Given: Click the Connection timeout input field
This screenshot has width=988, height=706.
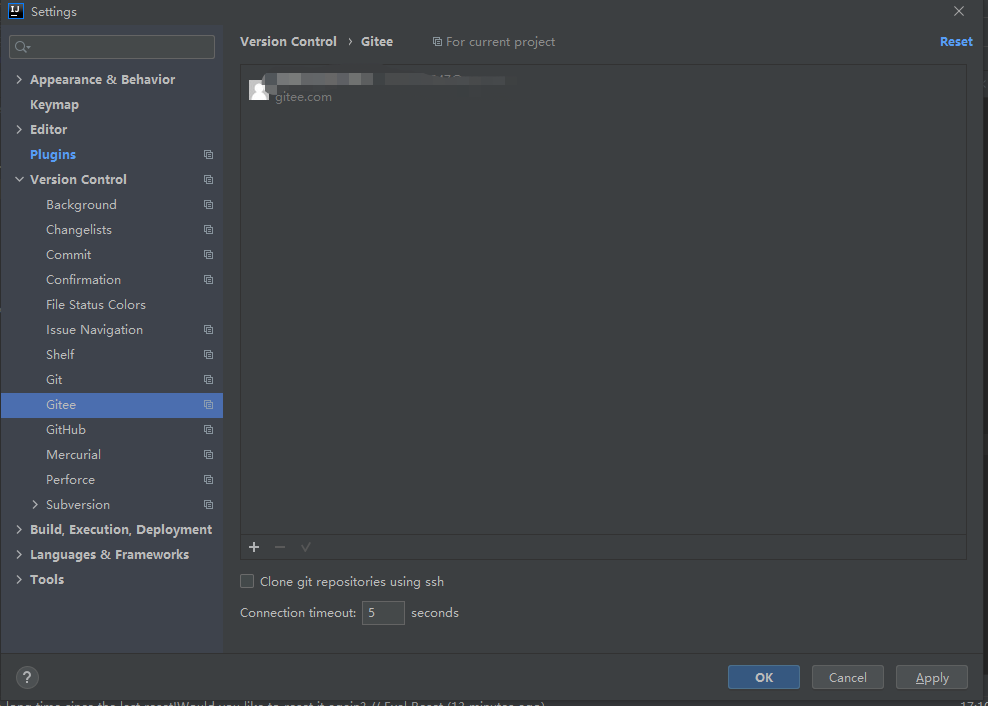Looking at the screenshot, I should click(383, 613).
